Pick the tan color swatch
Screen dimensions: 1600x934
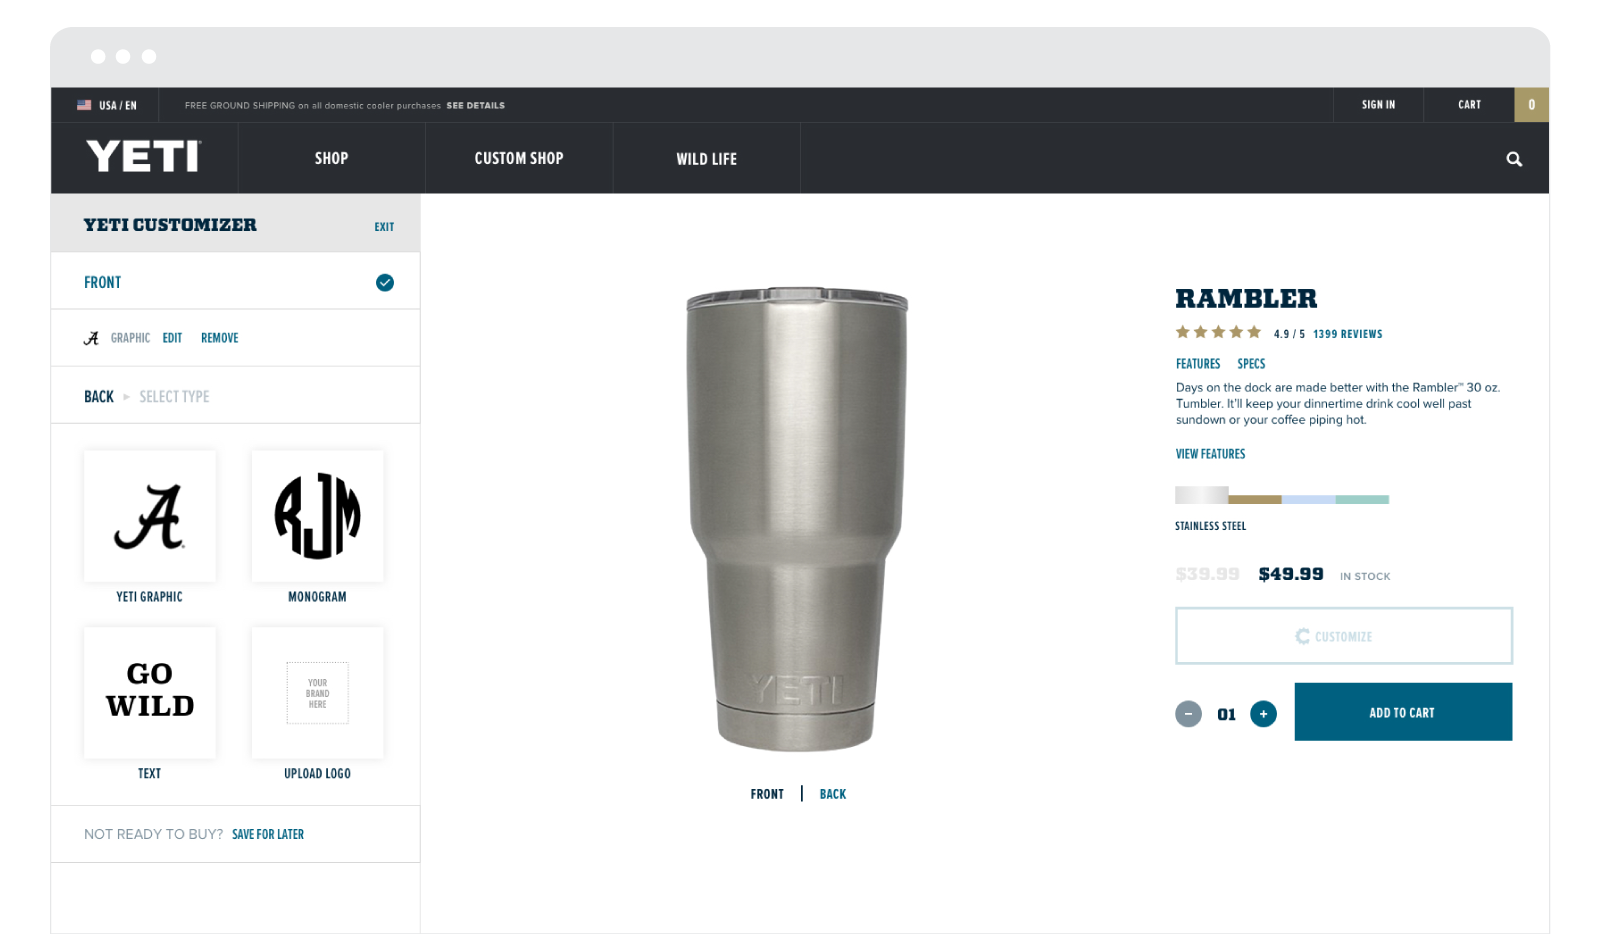click(x=1255, y=499)
